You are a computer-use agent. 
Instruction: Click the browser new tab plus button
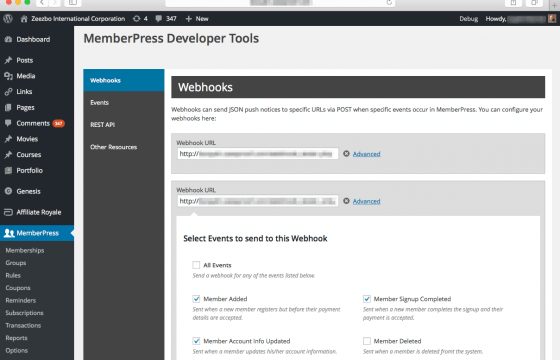pyautogui.click(x=555, y=4)
